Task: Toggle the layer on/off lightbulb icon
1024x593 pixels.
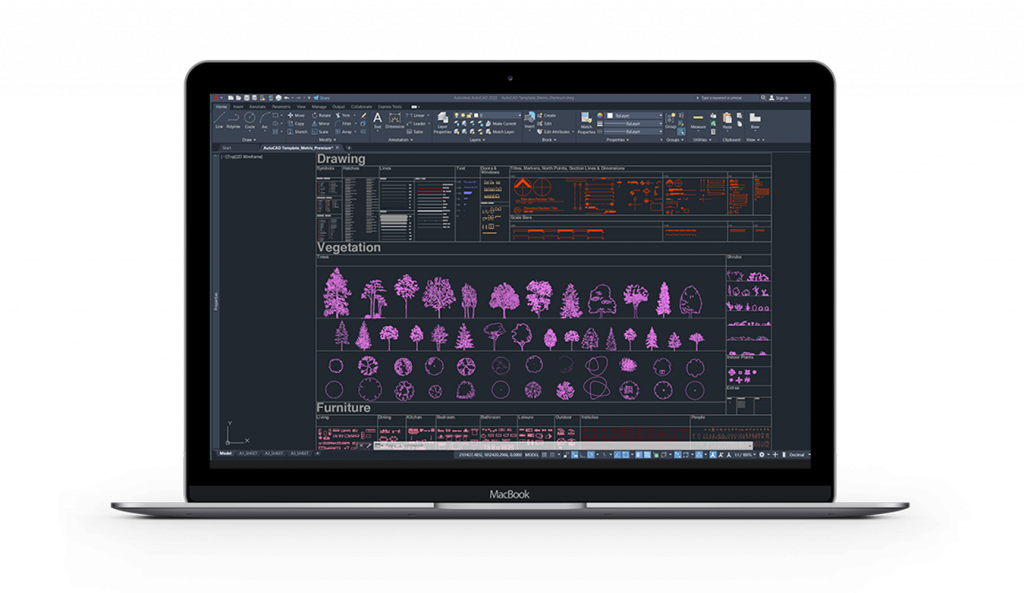Action: tap(457, 115)
